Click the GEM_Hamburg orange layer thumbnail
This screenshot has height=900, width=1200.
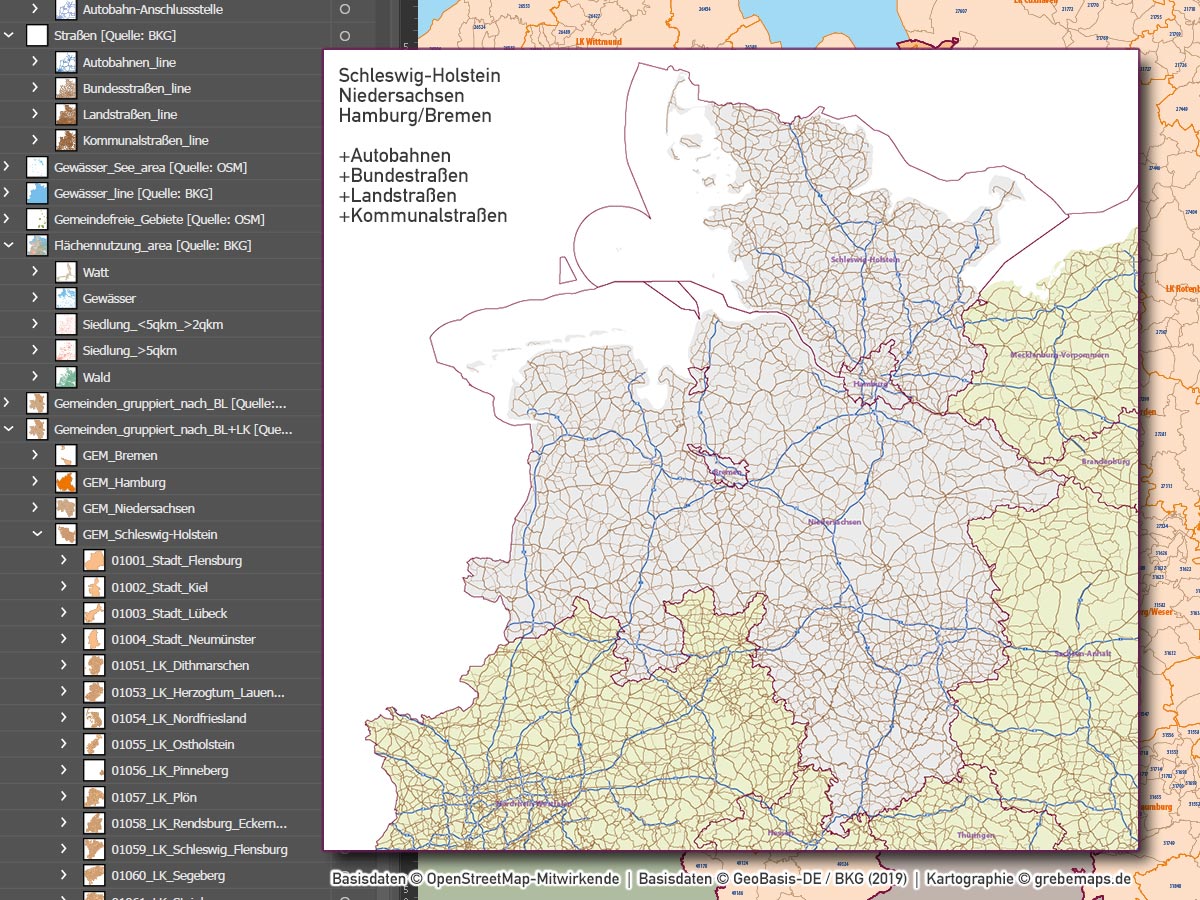click(x=66, y=482)
